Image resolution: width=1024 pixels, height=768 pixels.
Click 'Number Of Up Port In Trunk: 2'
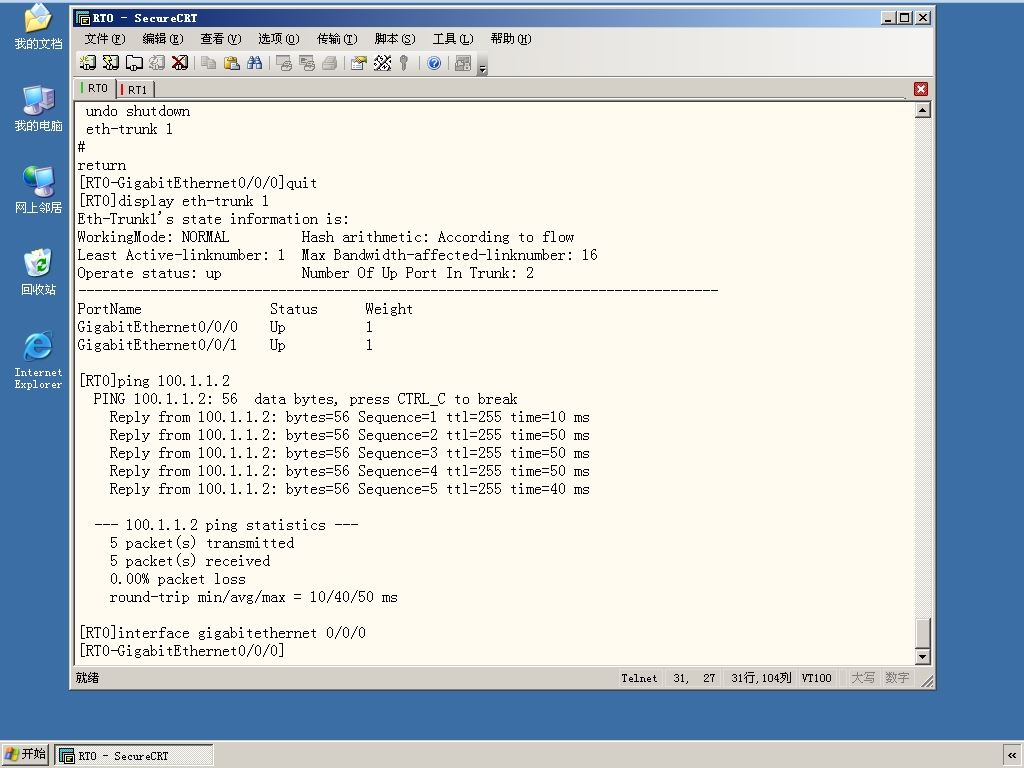click(x=417, y=273)
